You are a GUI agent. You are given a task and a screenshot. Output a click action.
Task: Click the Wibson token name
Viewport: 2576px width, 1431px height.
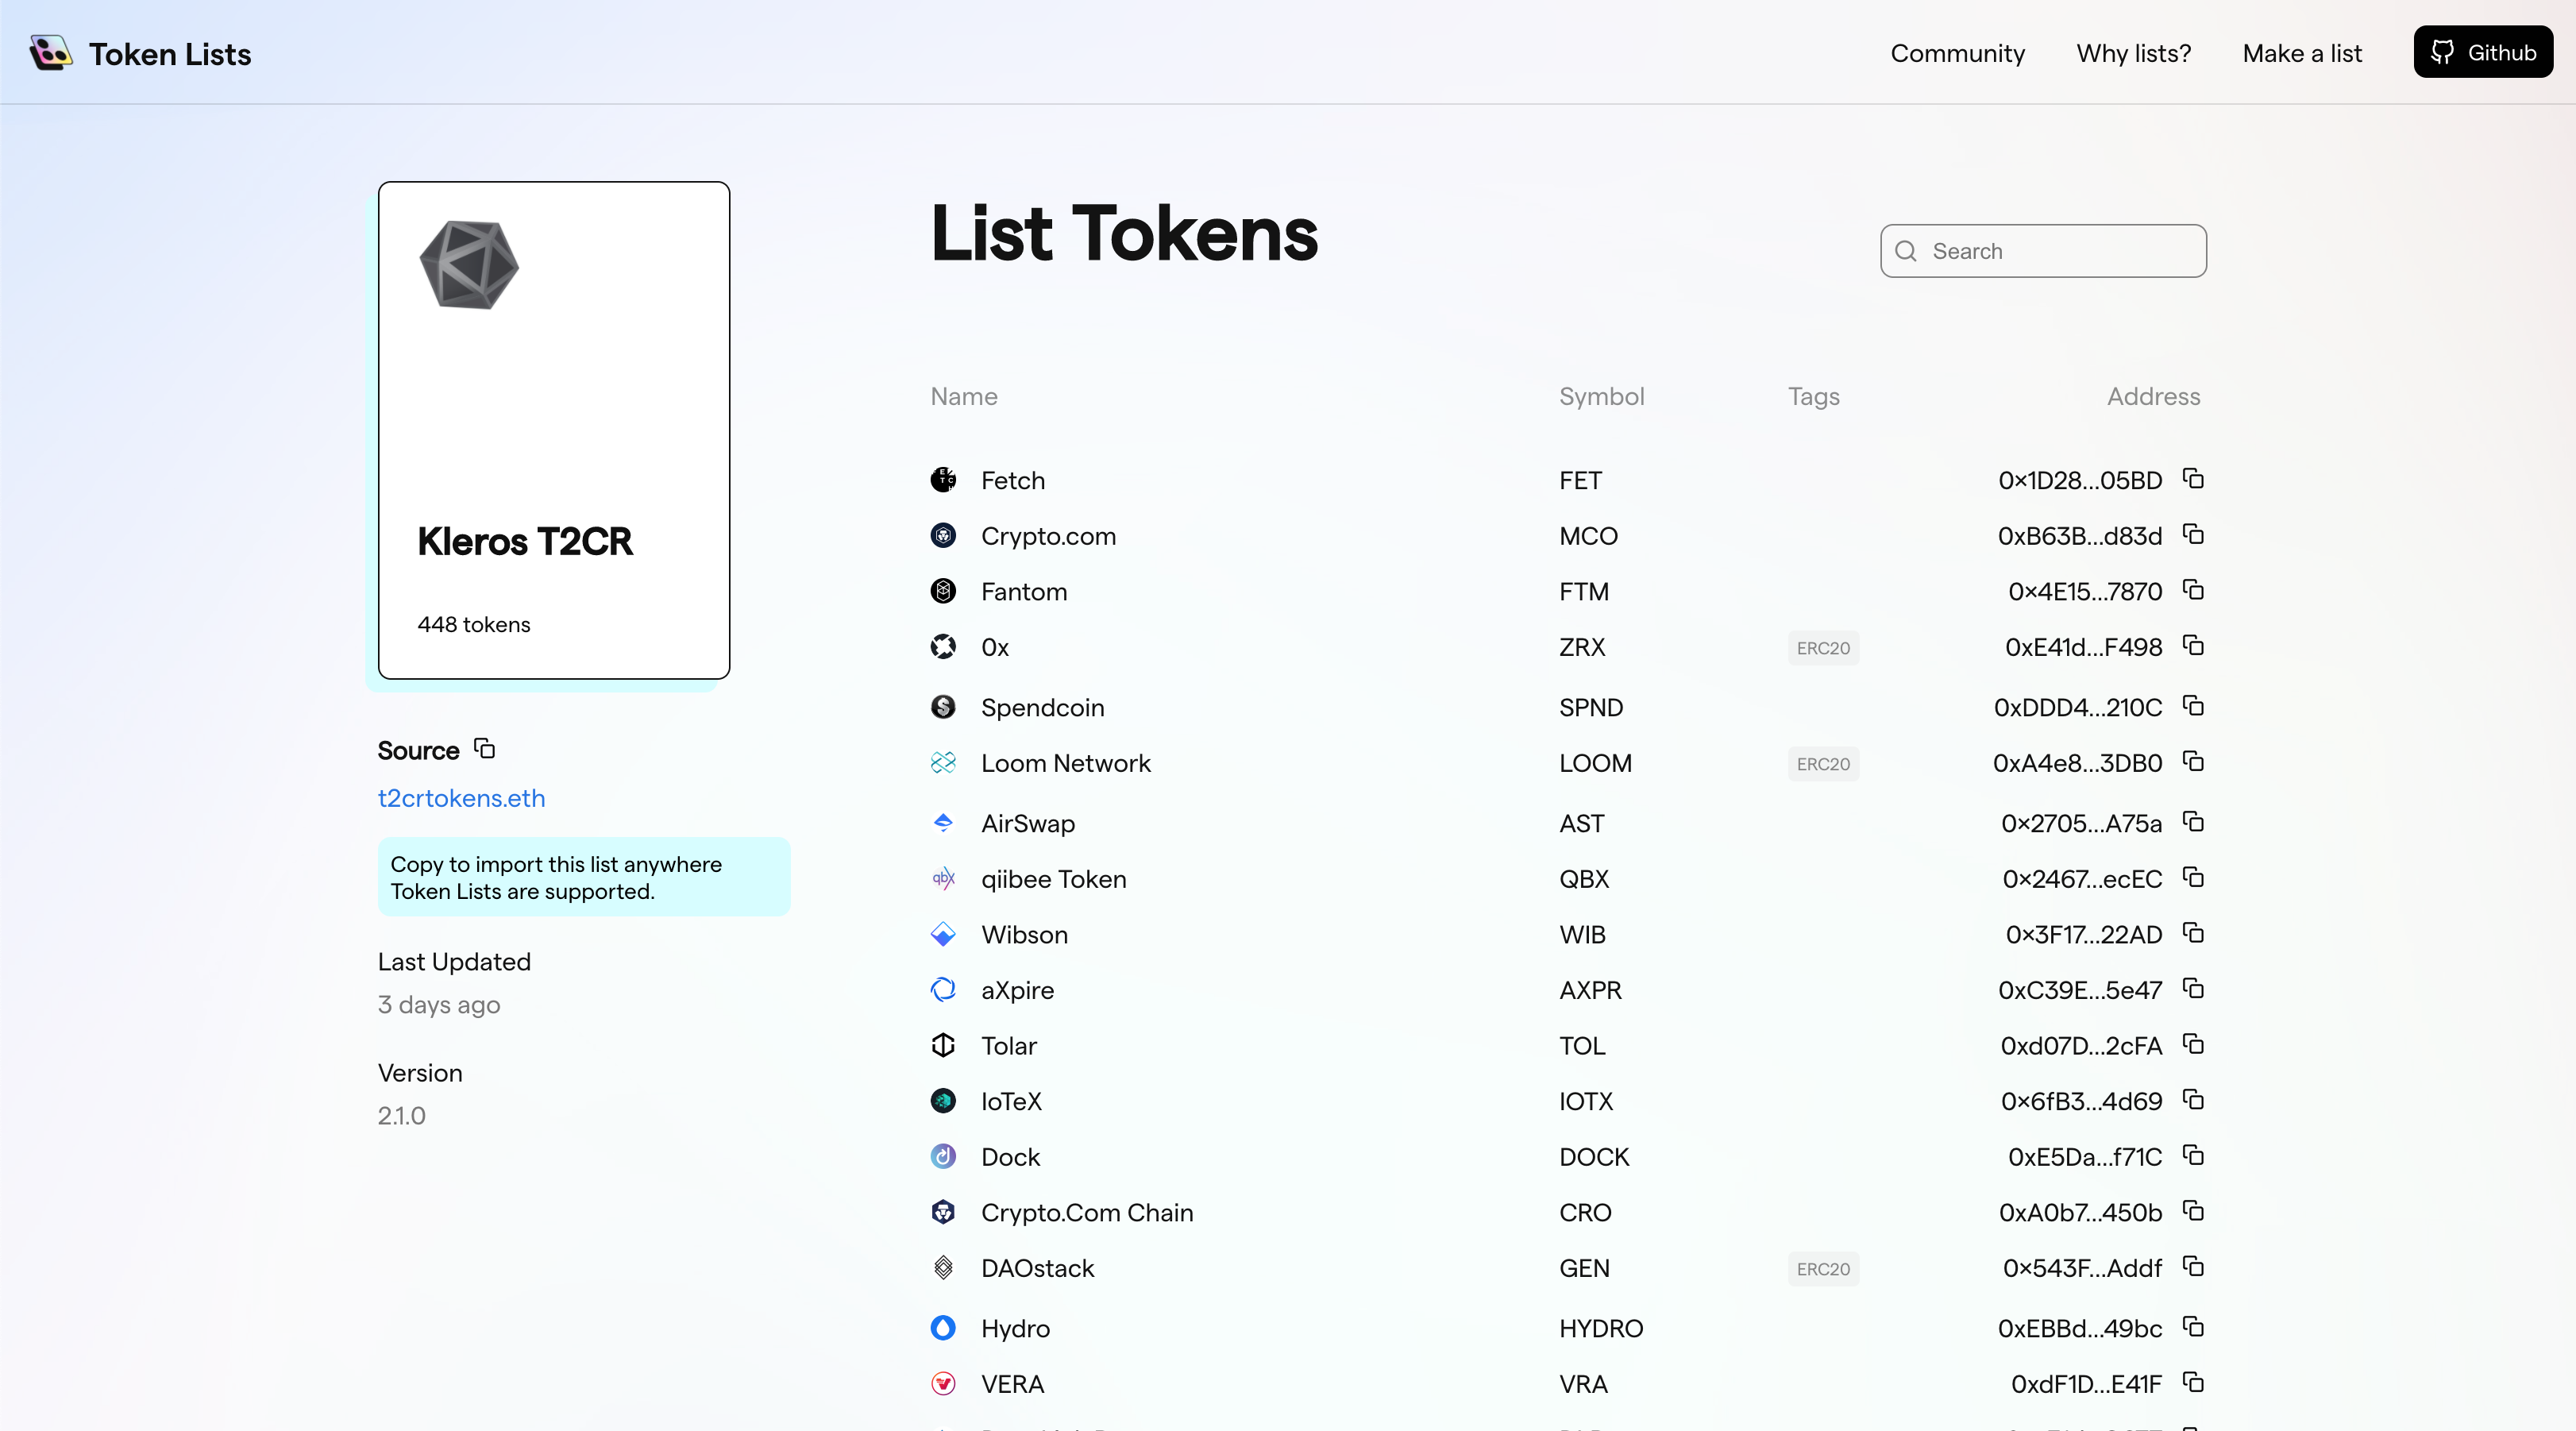coord(1024,934)
